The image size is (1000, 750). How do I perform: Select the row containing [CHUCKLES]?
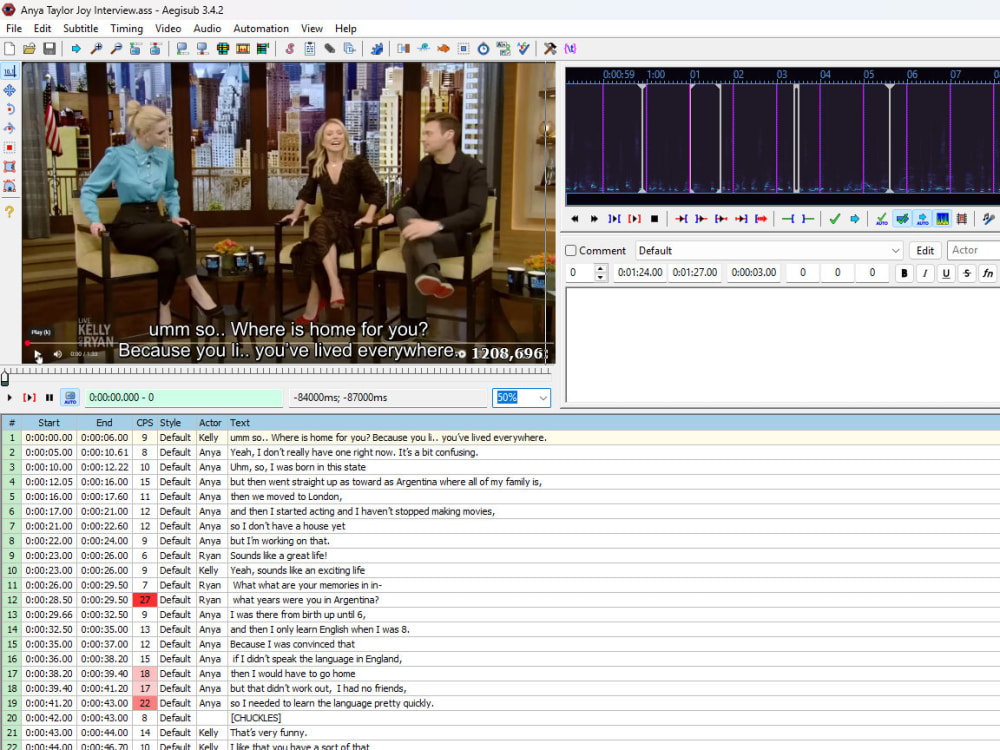500,717
